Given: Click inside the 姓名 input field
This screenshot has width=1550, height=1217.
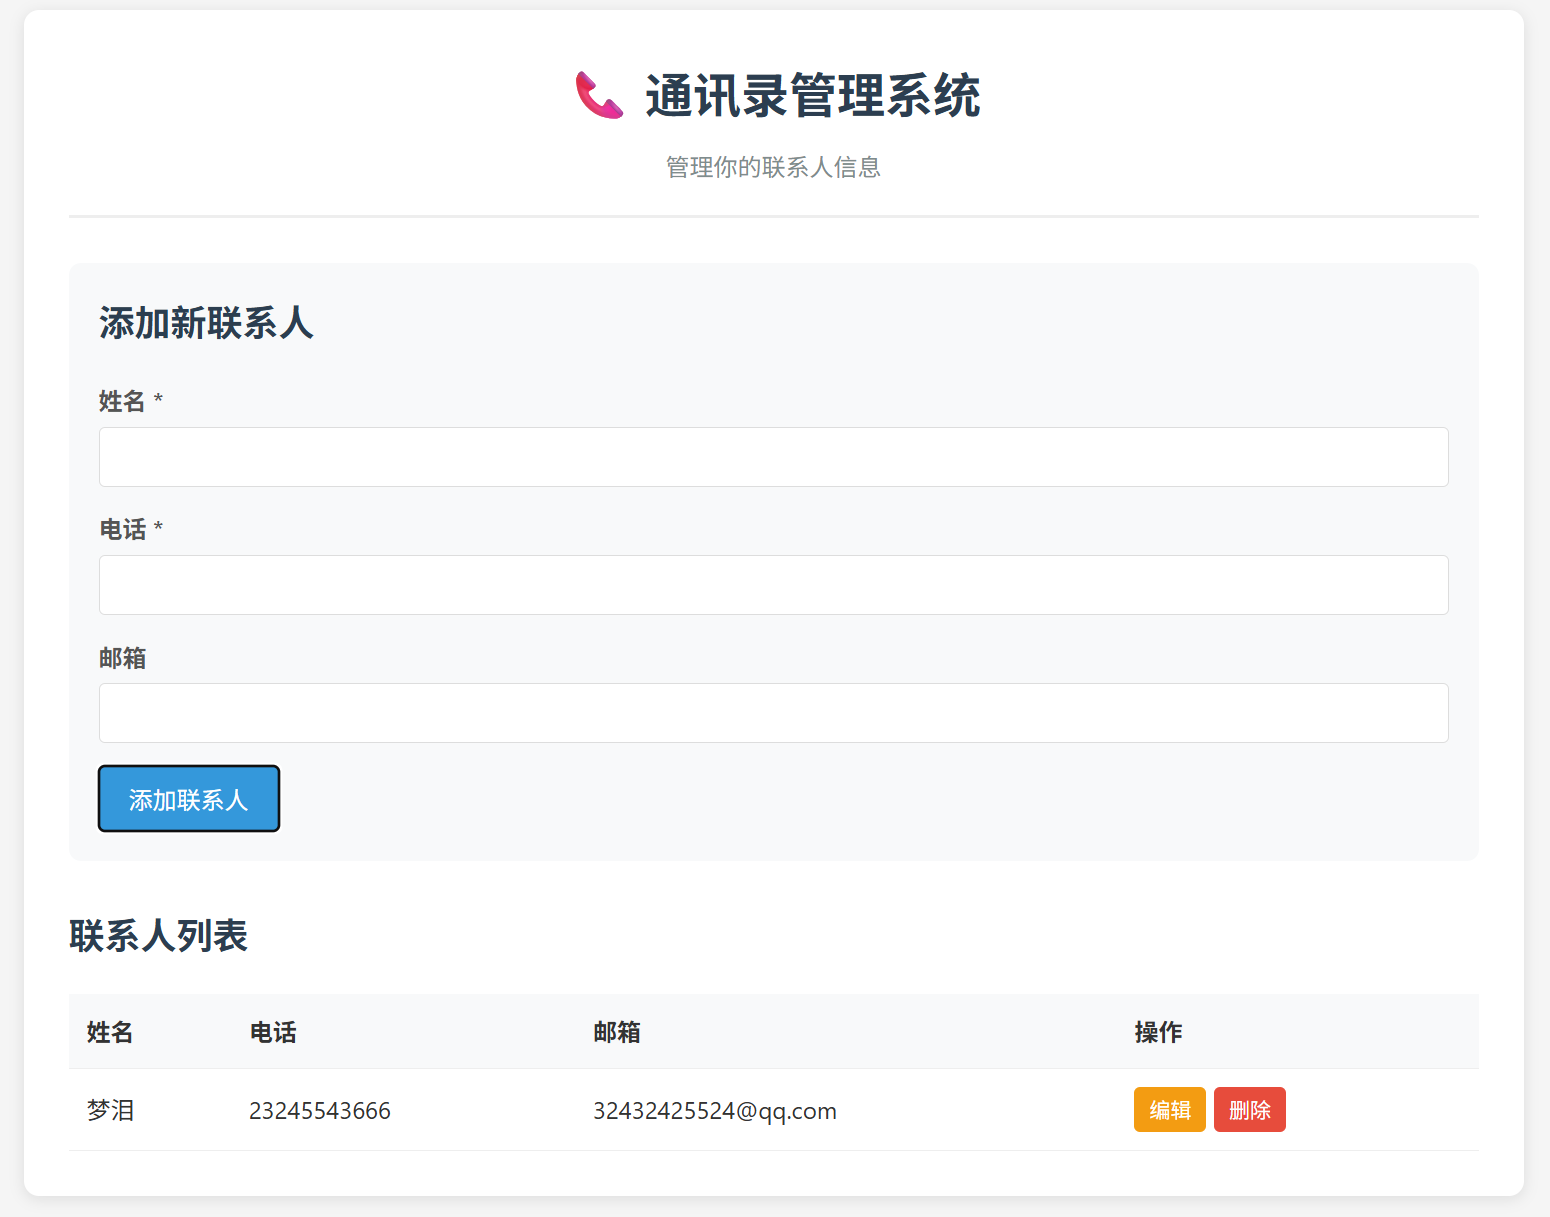Looking at the screenshot, I should pos(773,457).
